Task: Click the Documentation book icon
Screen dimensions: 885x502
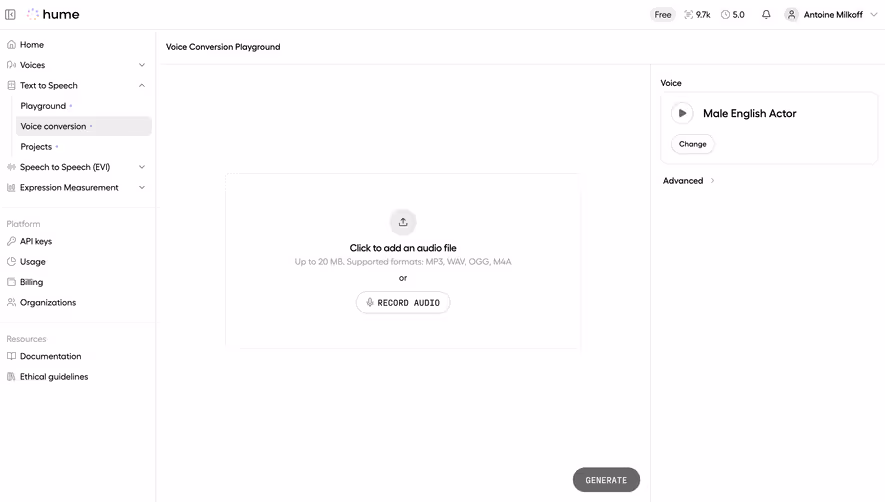Action: click(11, 356)
